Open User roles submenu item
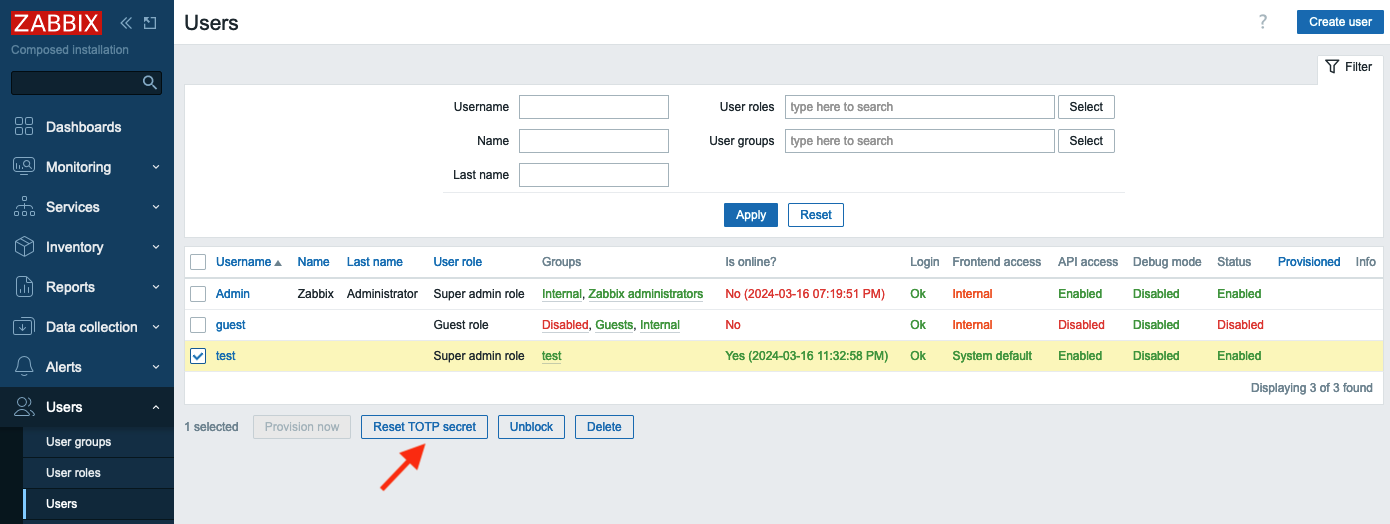The width and height of the screenshot is (1390, 524). (73, 473)
